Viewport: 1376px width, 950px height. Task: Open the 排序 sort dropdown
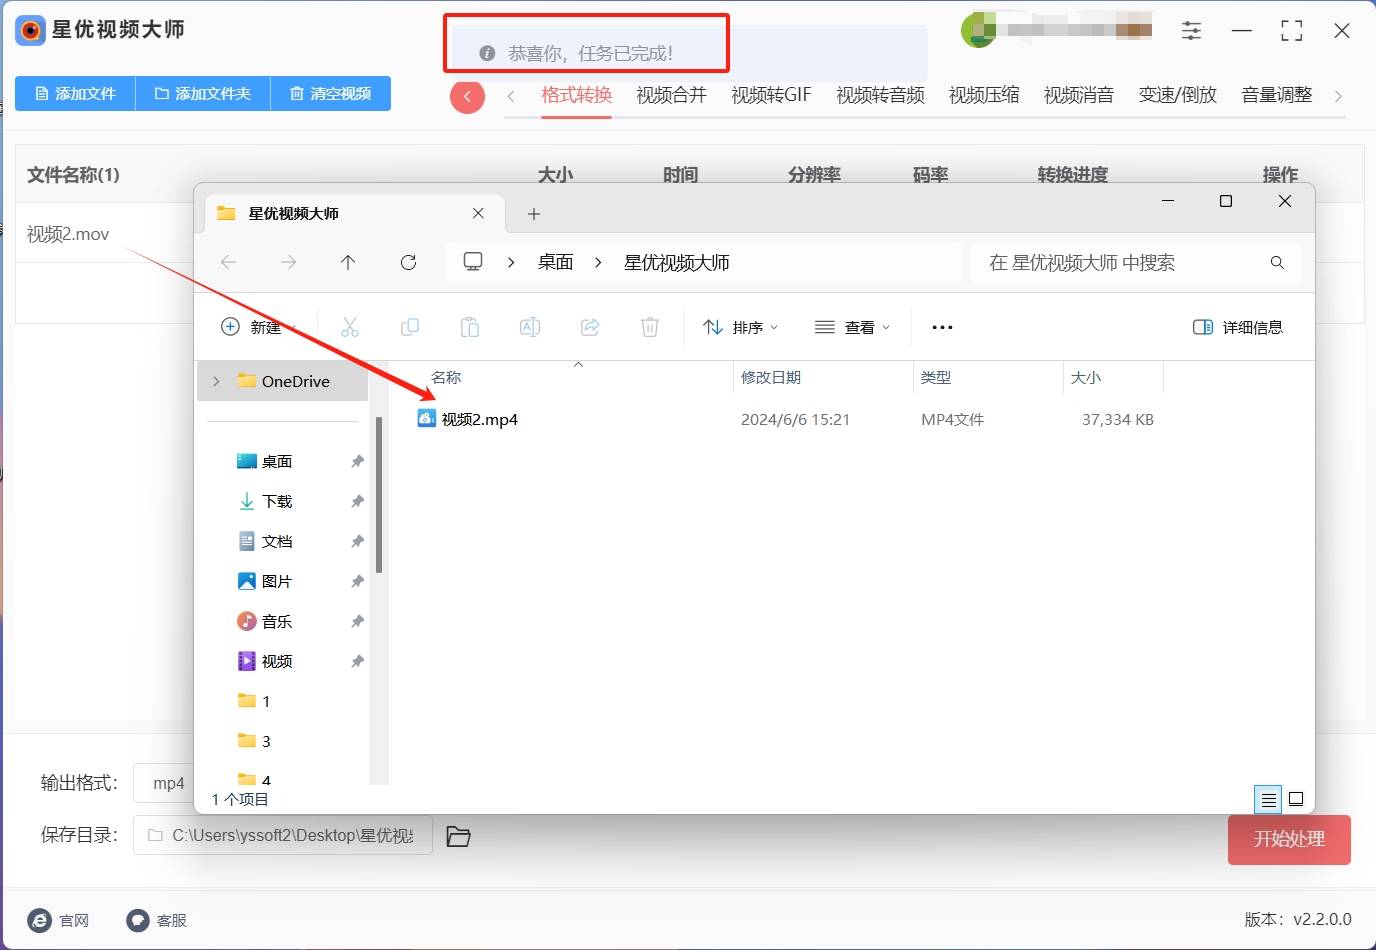pos(740,327)
